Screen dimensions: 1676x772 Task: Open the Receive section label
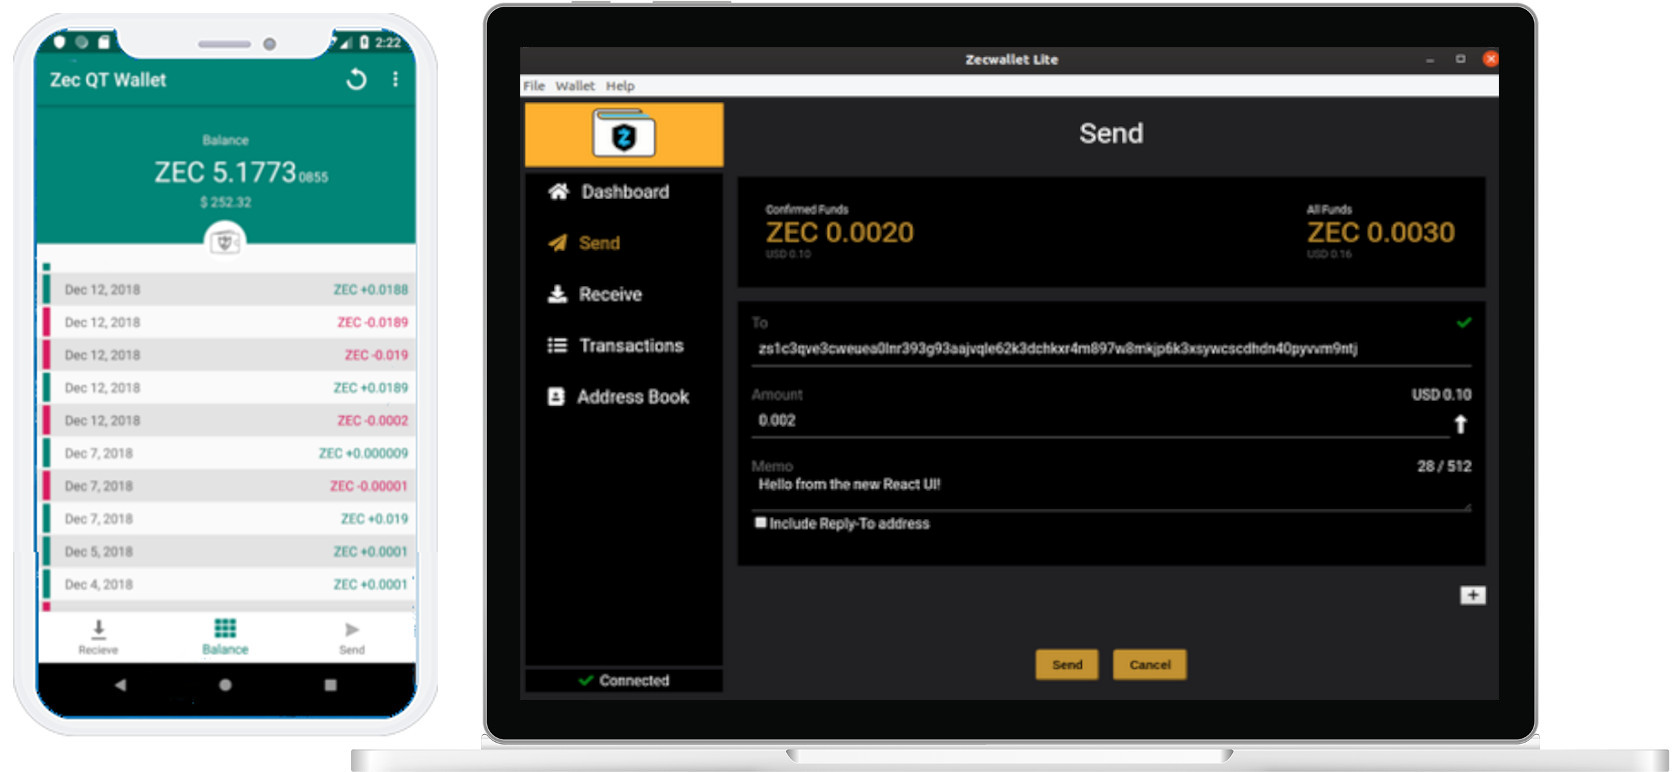pos(610,295)
